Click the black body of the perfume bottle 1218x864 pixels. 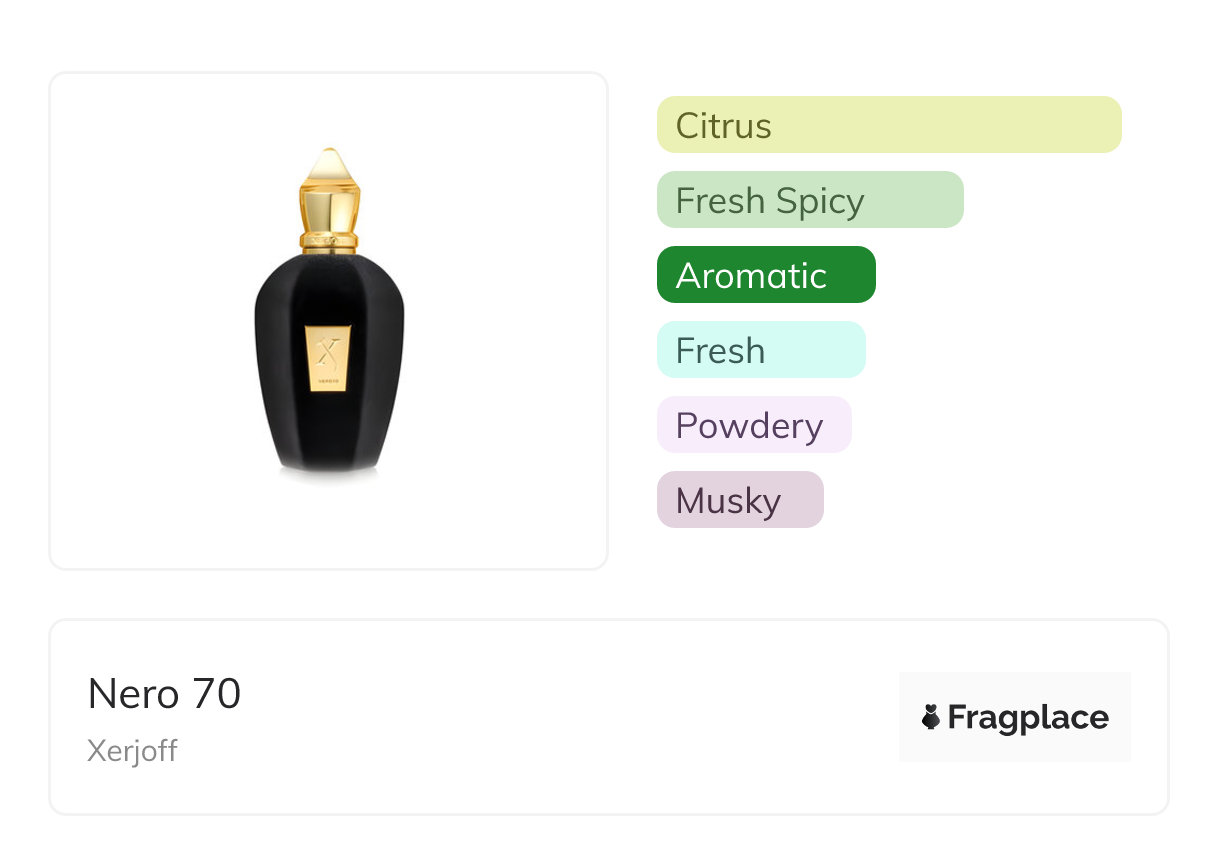(x=290, y=400)
